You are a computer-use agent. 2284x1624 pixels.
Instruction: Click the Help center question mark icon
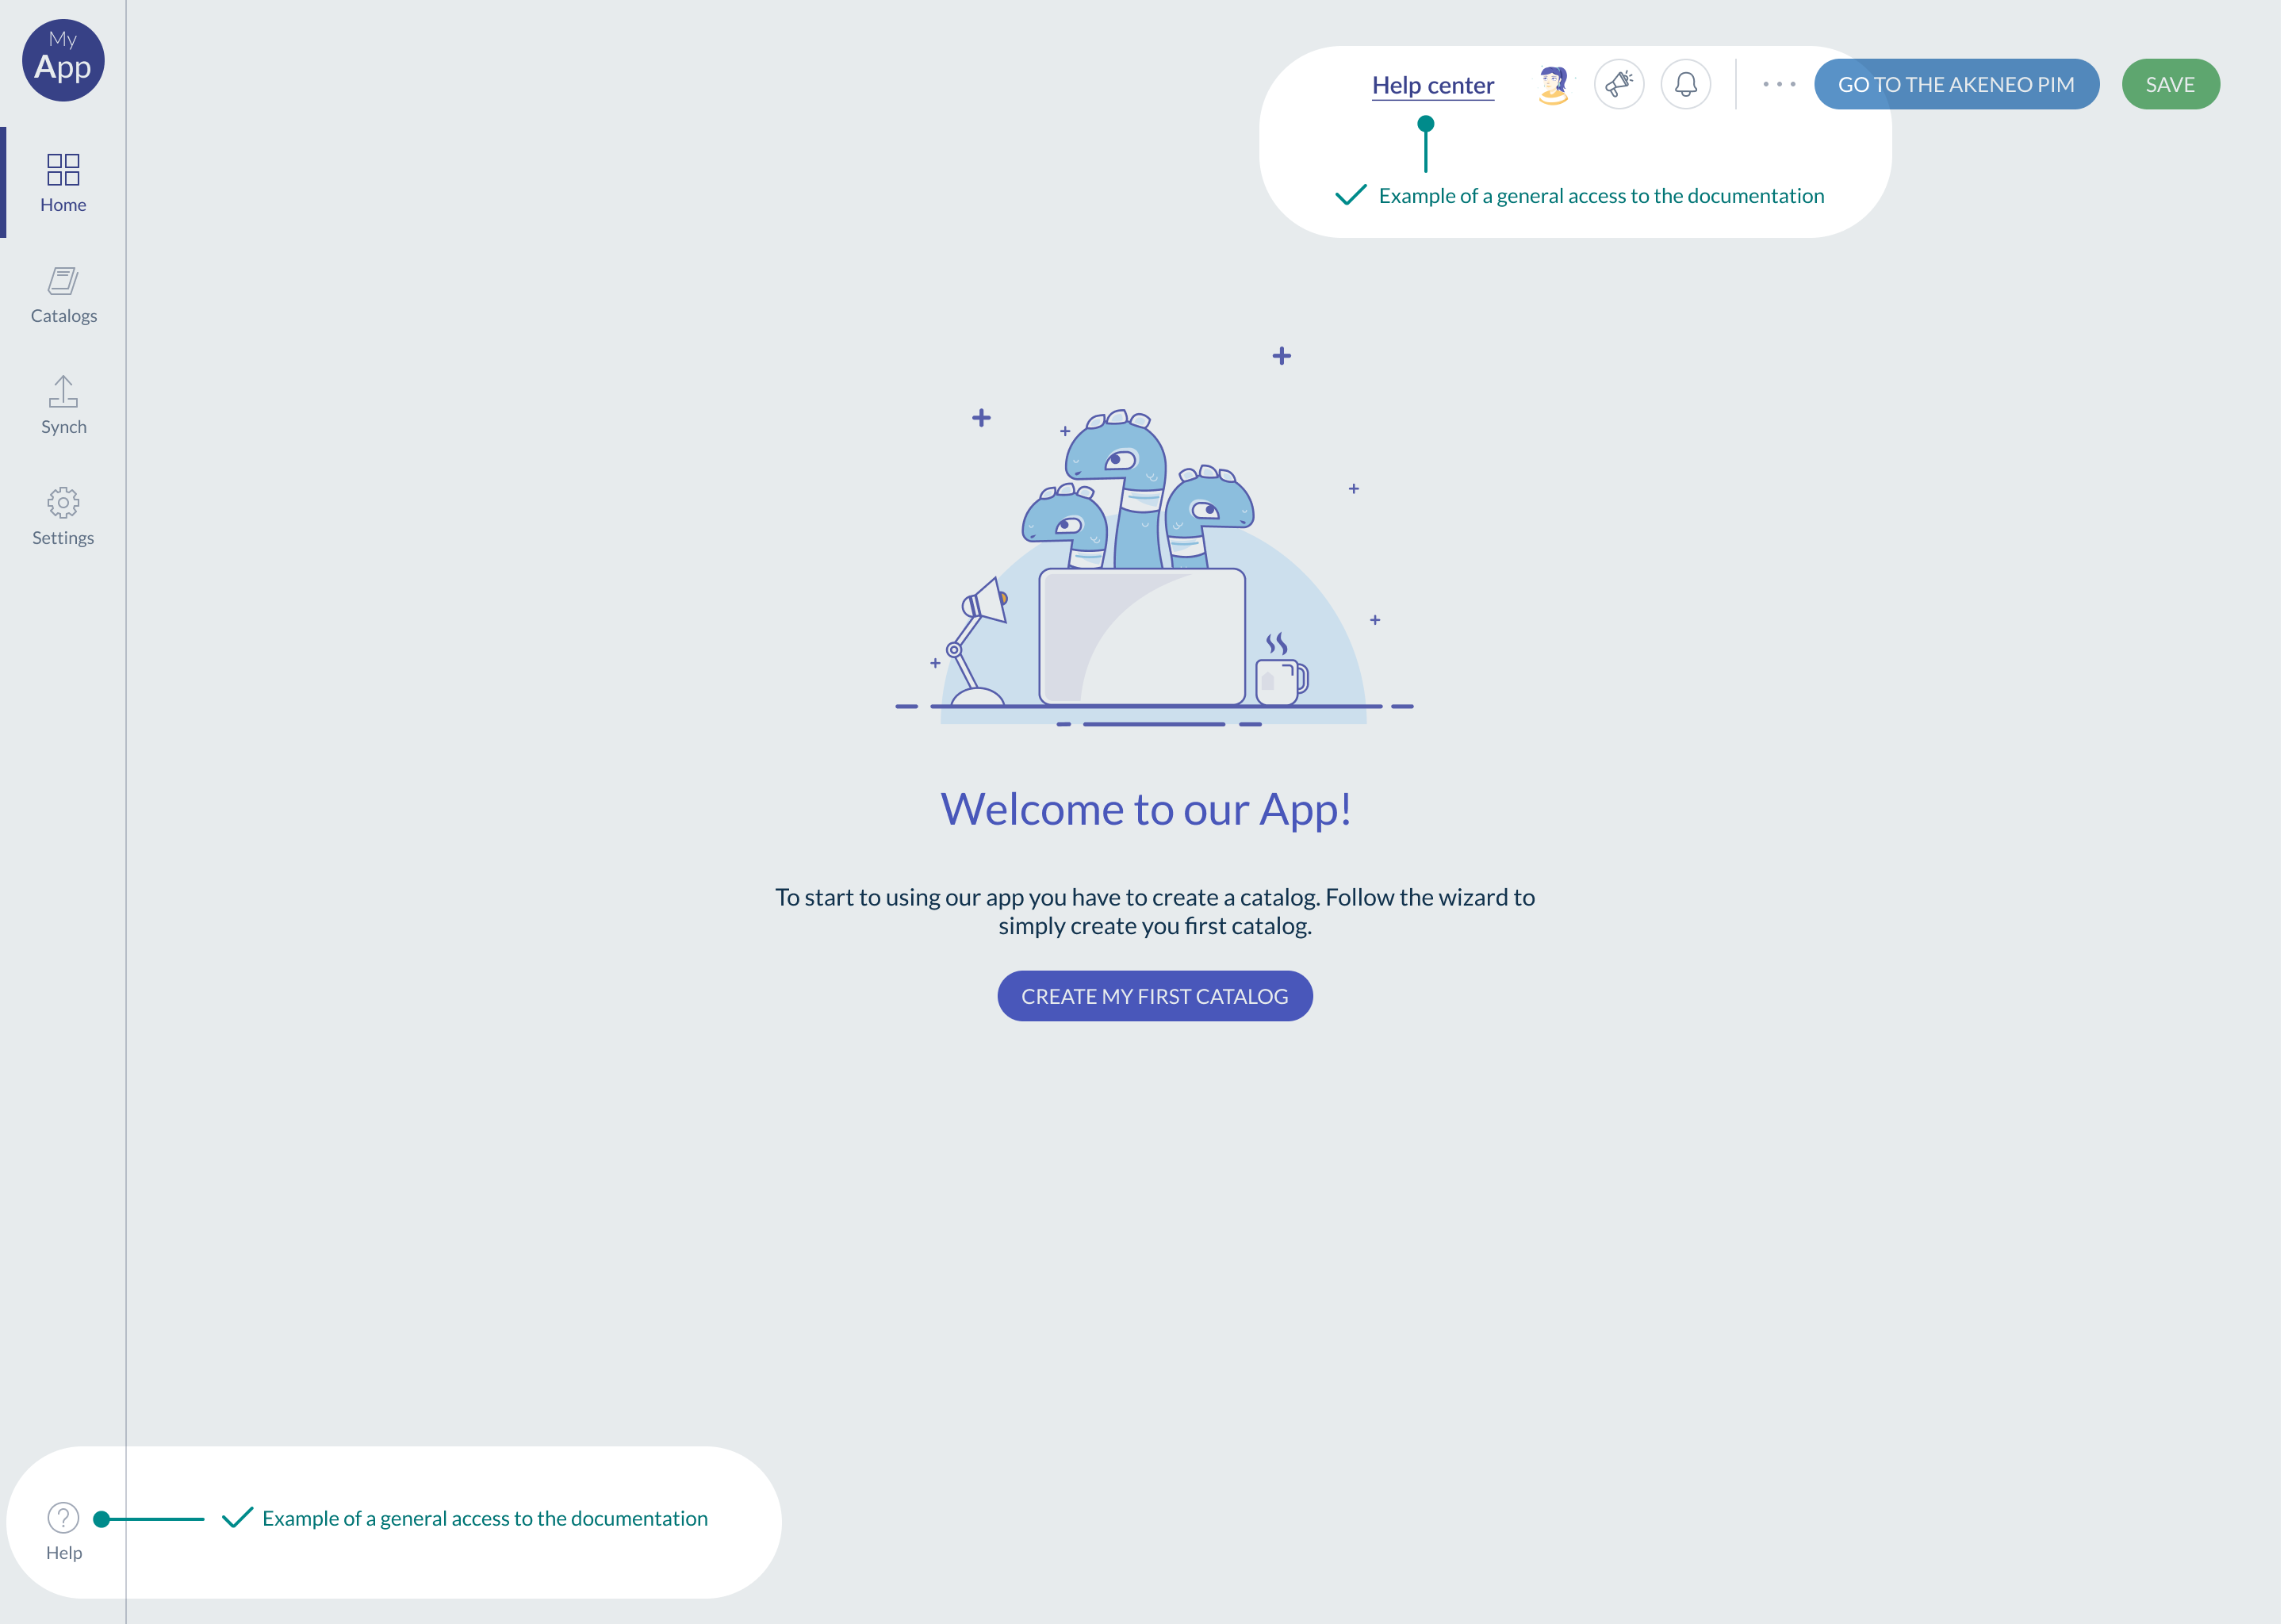pos(63,1515)
